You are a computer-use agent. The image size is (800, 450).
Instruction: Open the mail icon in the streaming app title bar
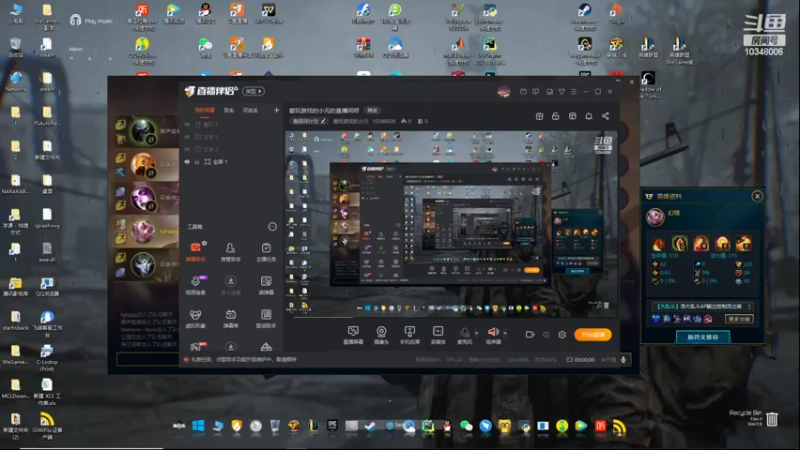coord(523,92)
